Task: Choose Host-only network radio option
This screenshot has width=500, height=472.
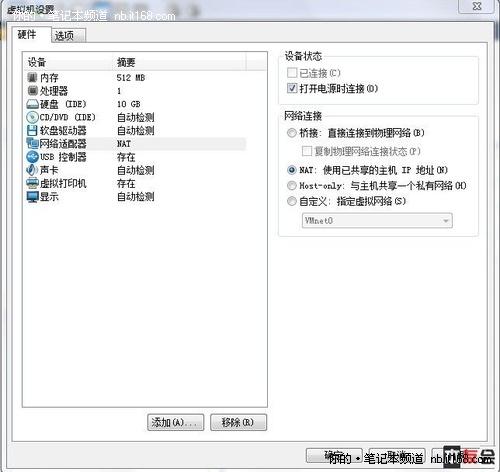Action: click(x=292, y=185)
